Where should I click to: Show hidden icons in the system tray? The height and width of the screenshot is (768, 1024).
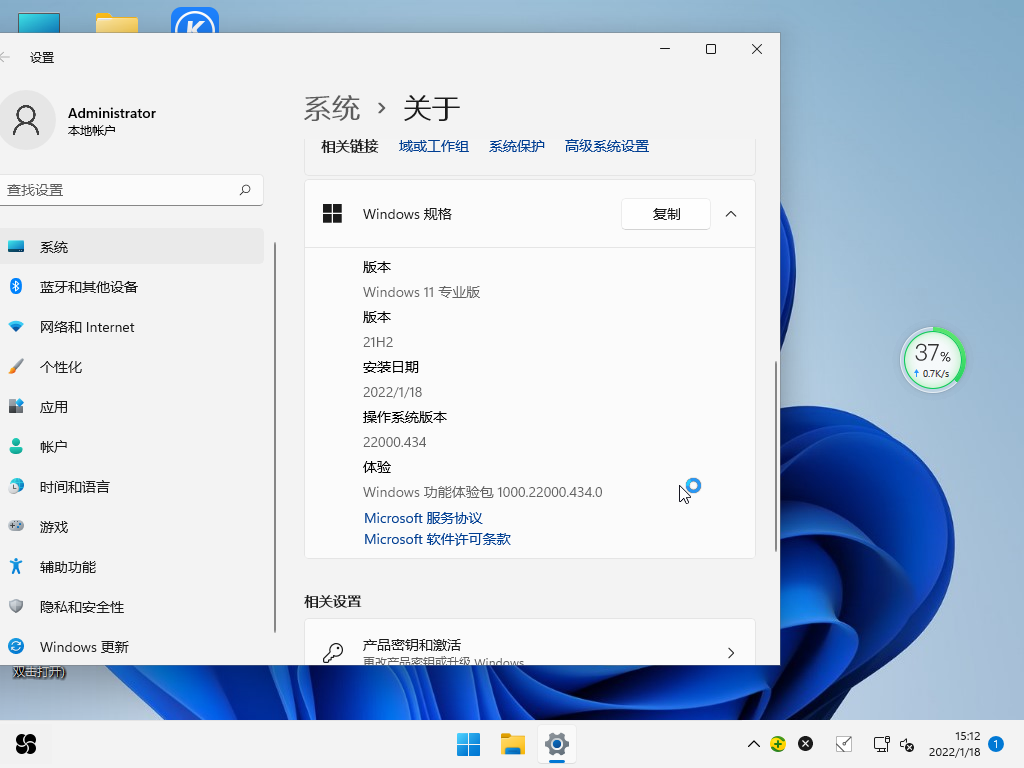(x=753, y=744)
